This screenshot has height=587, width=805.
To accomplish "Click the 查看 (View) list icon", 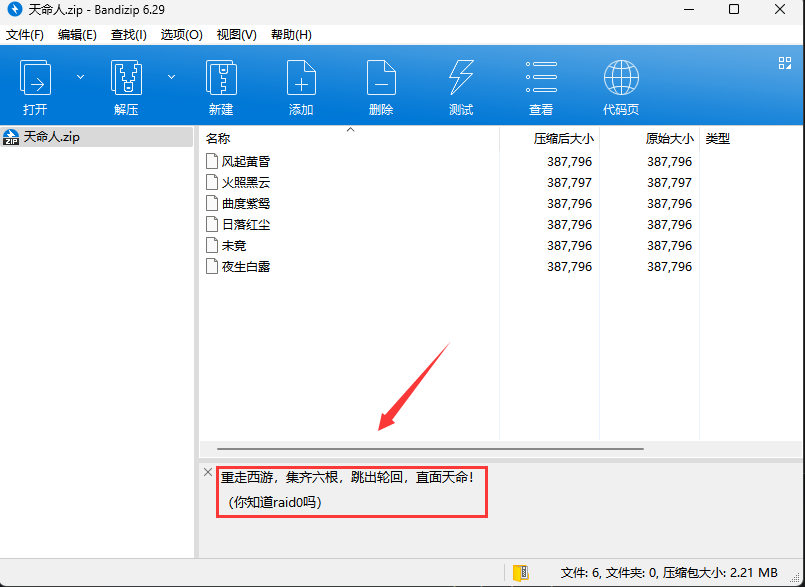I will [541, 78].
